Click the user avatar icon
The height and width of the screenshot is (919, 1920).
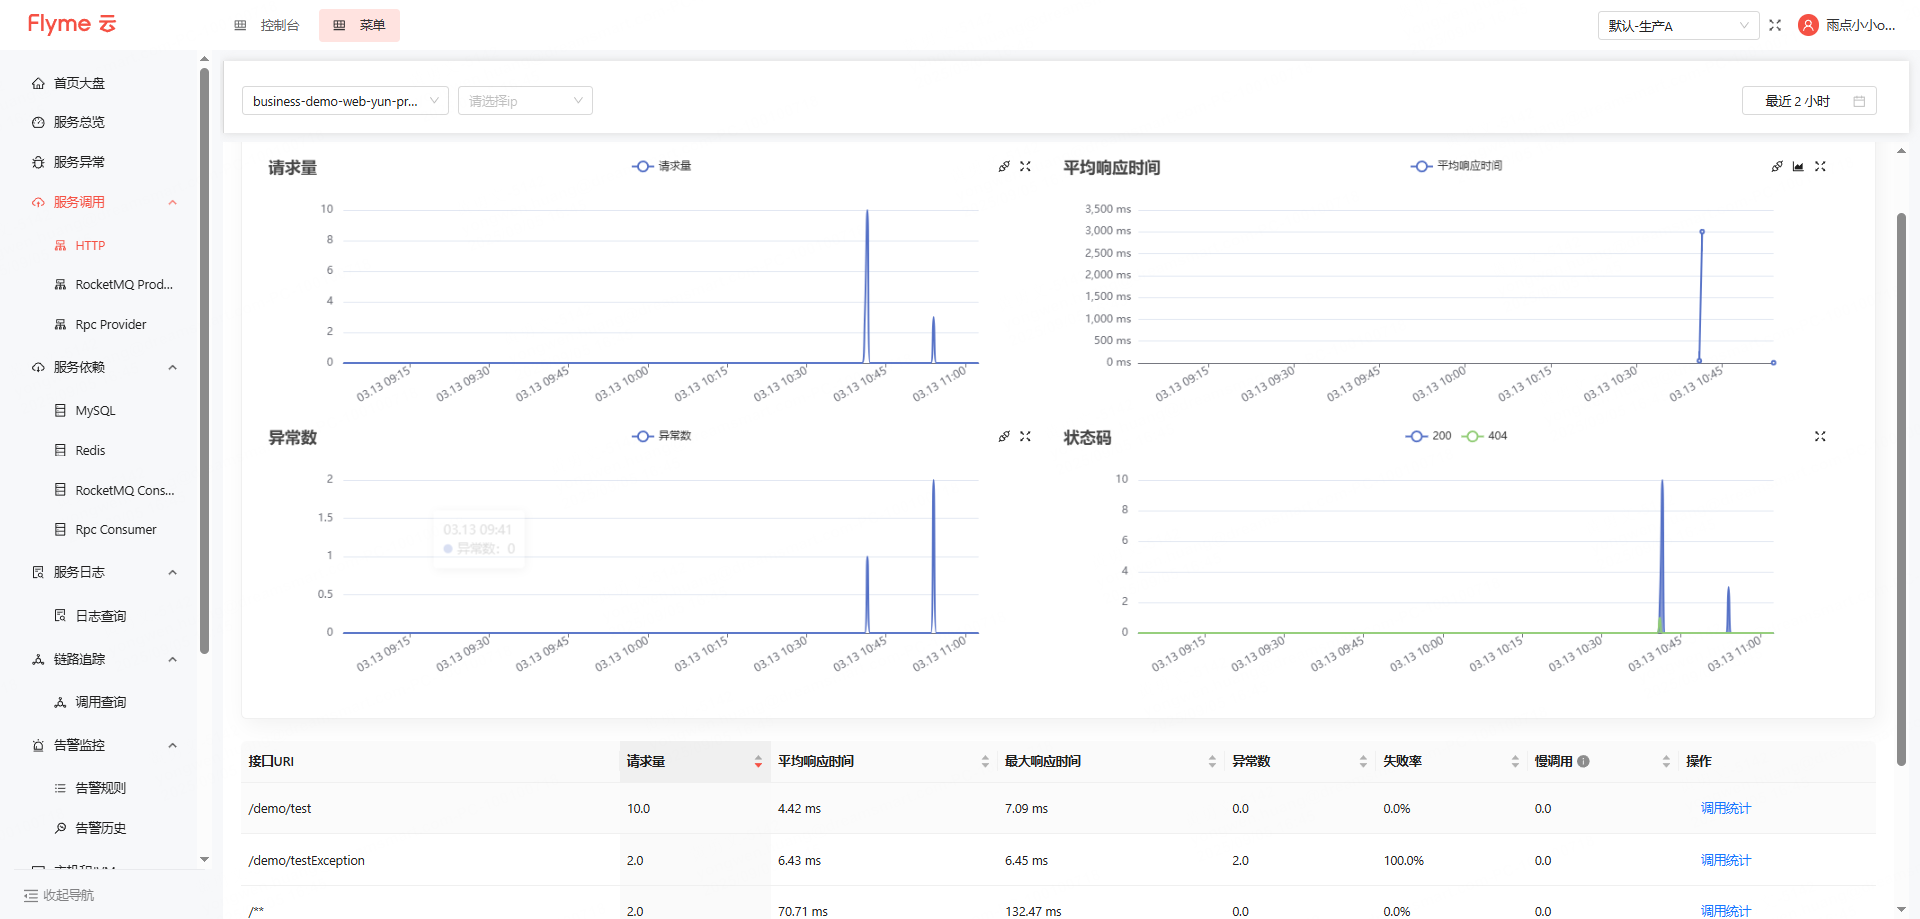[1808, 25]
